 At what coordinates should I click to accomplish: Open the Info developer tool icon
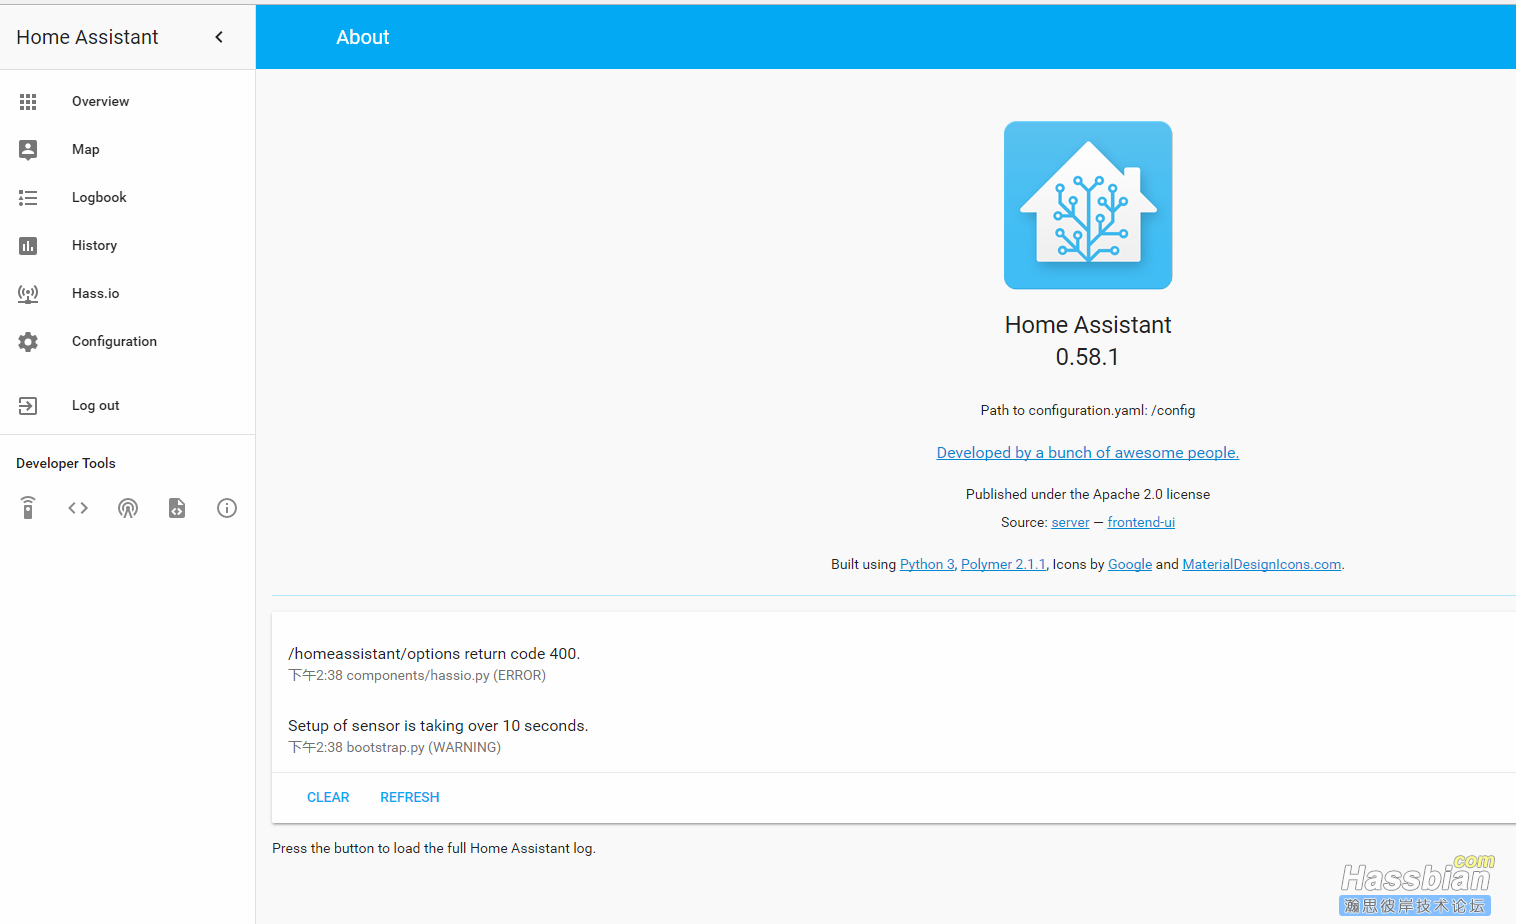(x=227, y=508)
